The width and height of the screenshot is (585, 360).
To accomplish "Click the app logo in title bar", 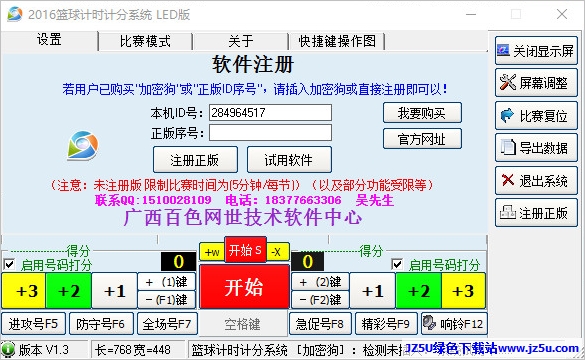I will [14, 14].
